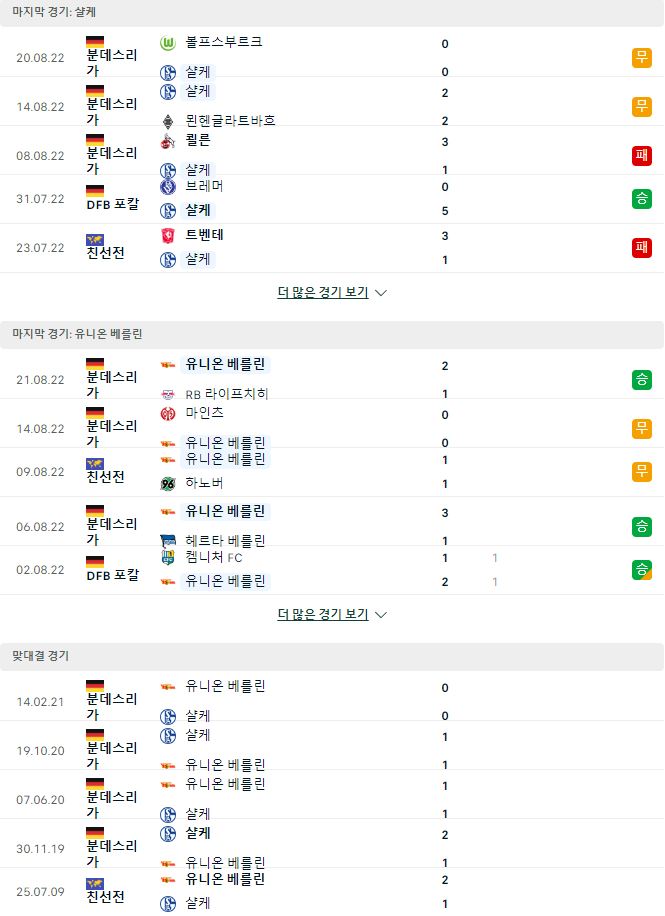Click the Wolfsburg team logo icon
665x916 pixels.
(x=168, y=43)
